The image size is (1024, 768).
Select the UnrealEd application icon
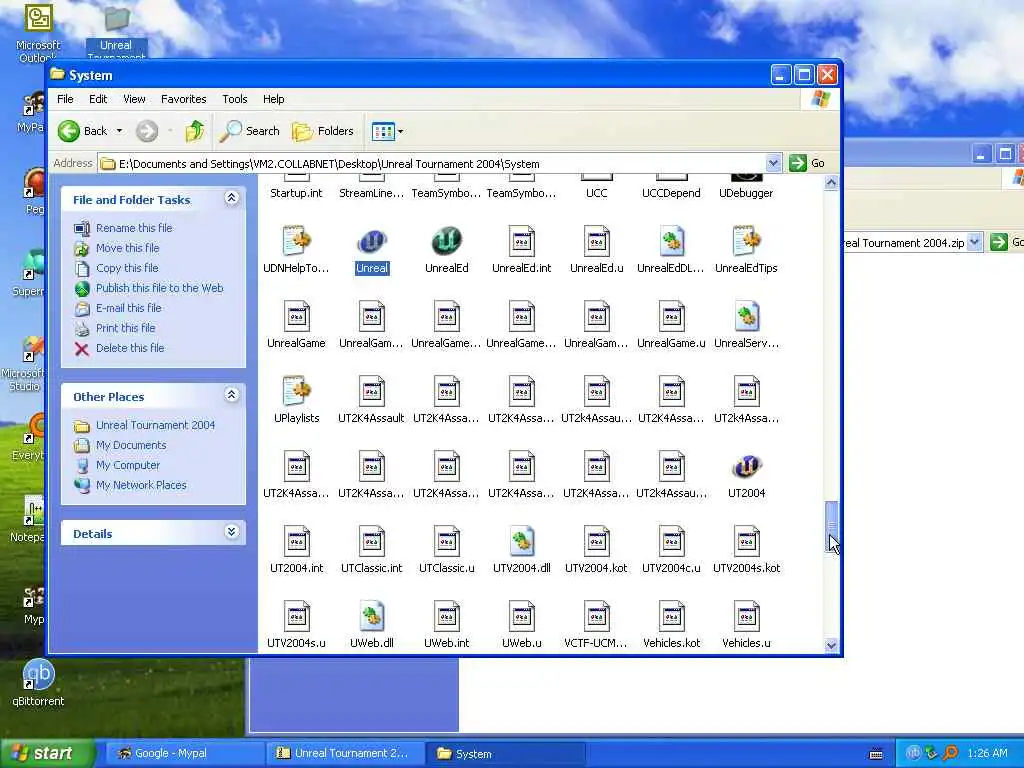447,243
